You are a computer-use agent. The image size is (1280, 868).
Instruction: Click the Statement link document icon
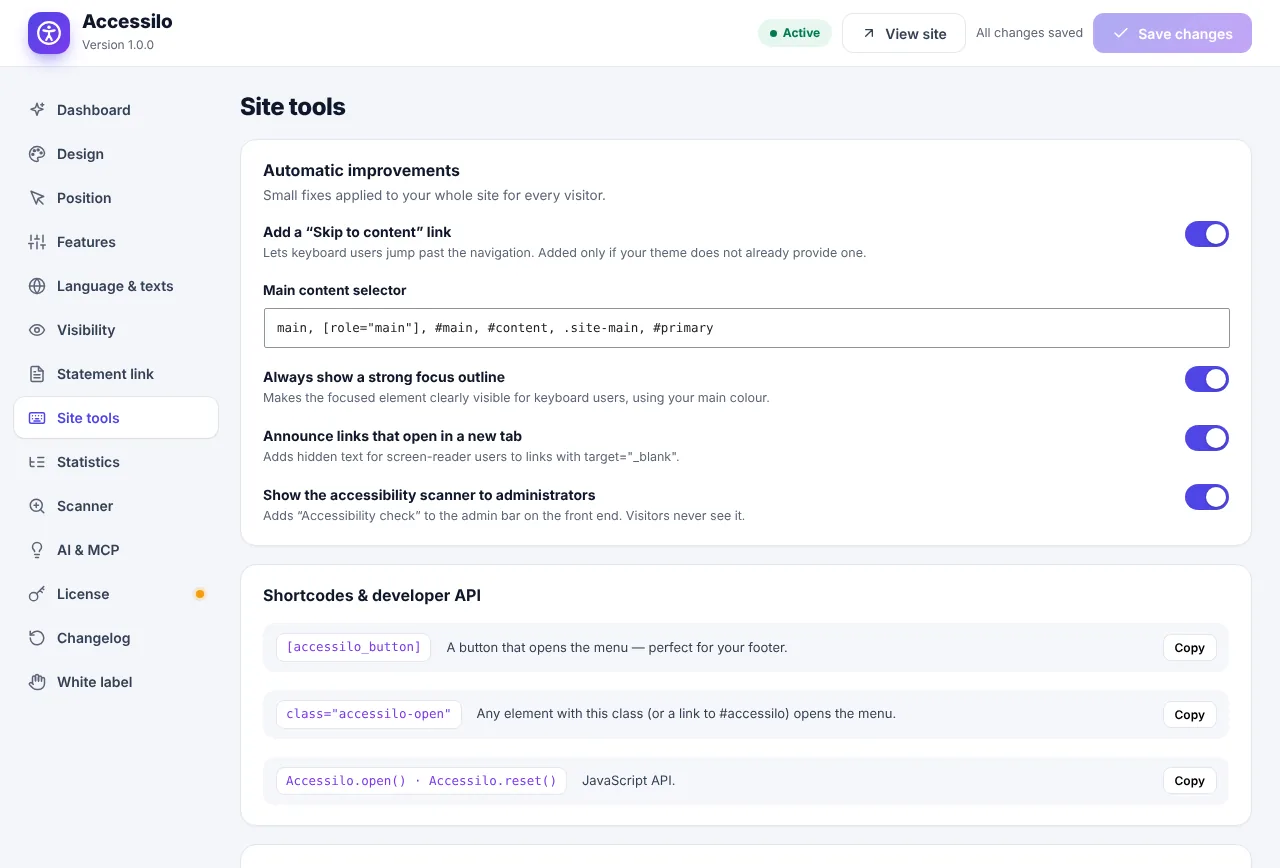[x=37, y=374]
